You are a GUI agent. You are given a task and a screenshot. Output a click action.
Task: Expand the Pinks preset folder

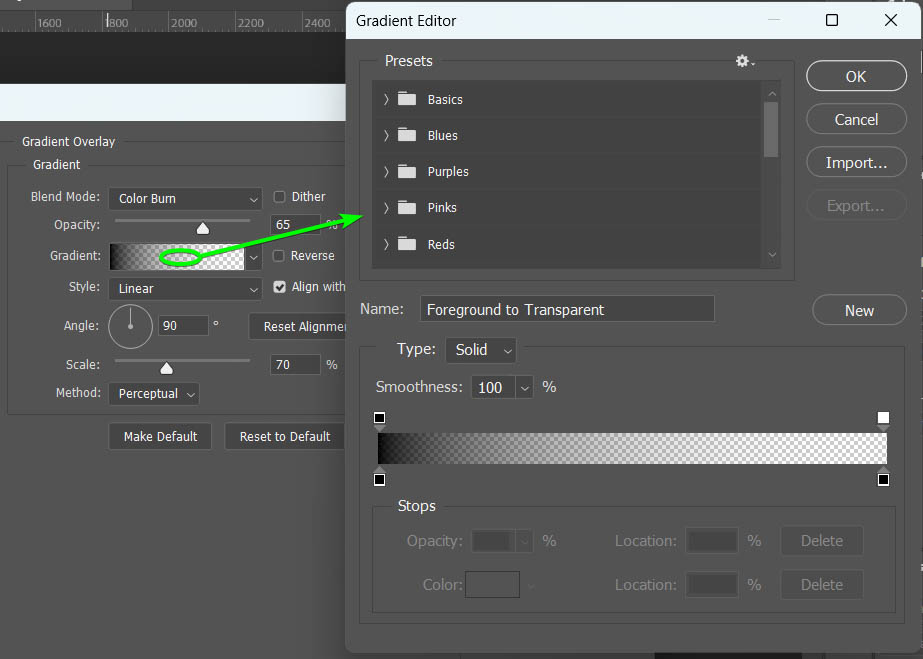coord(386,208)
